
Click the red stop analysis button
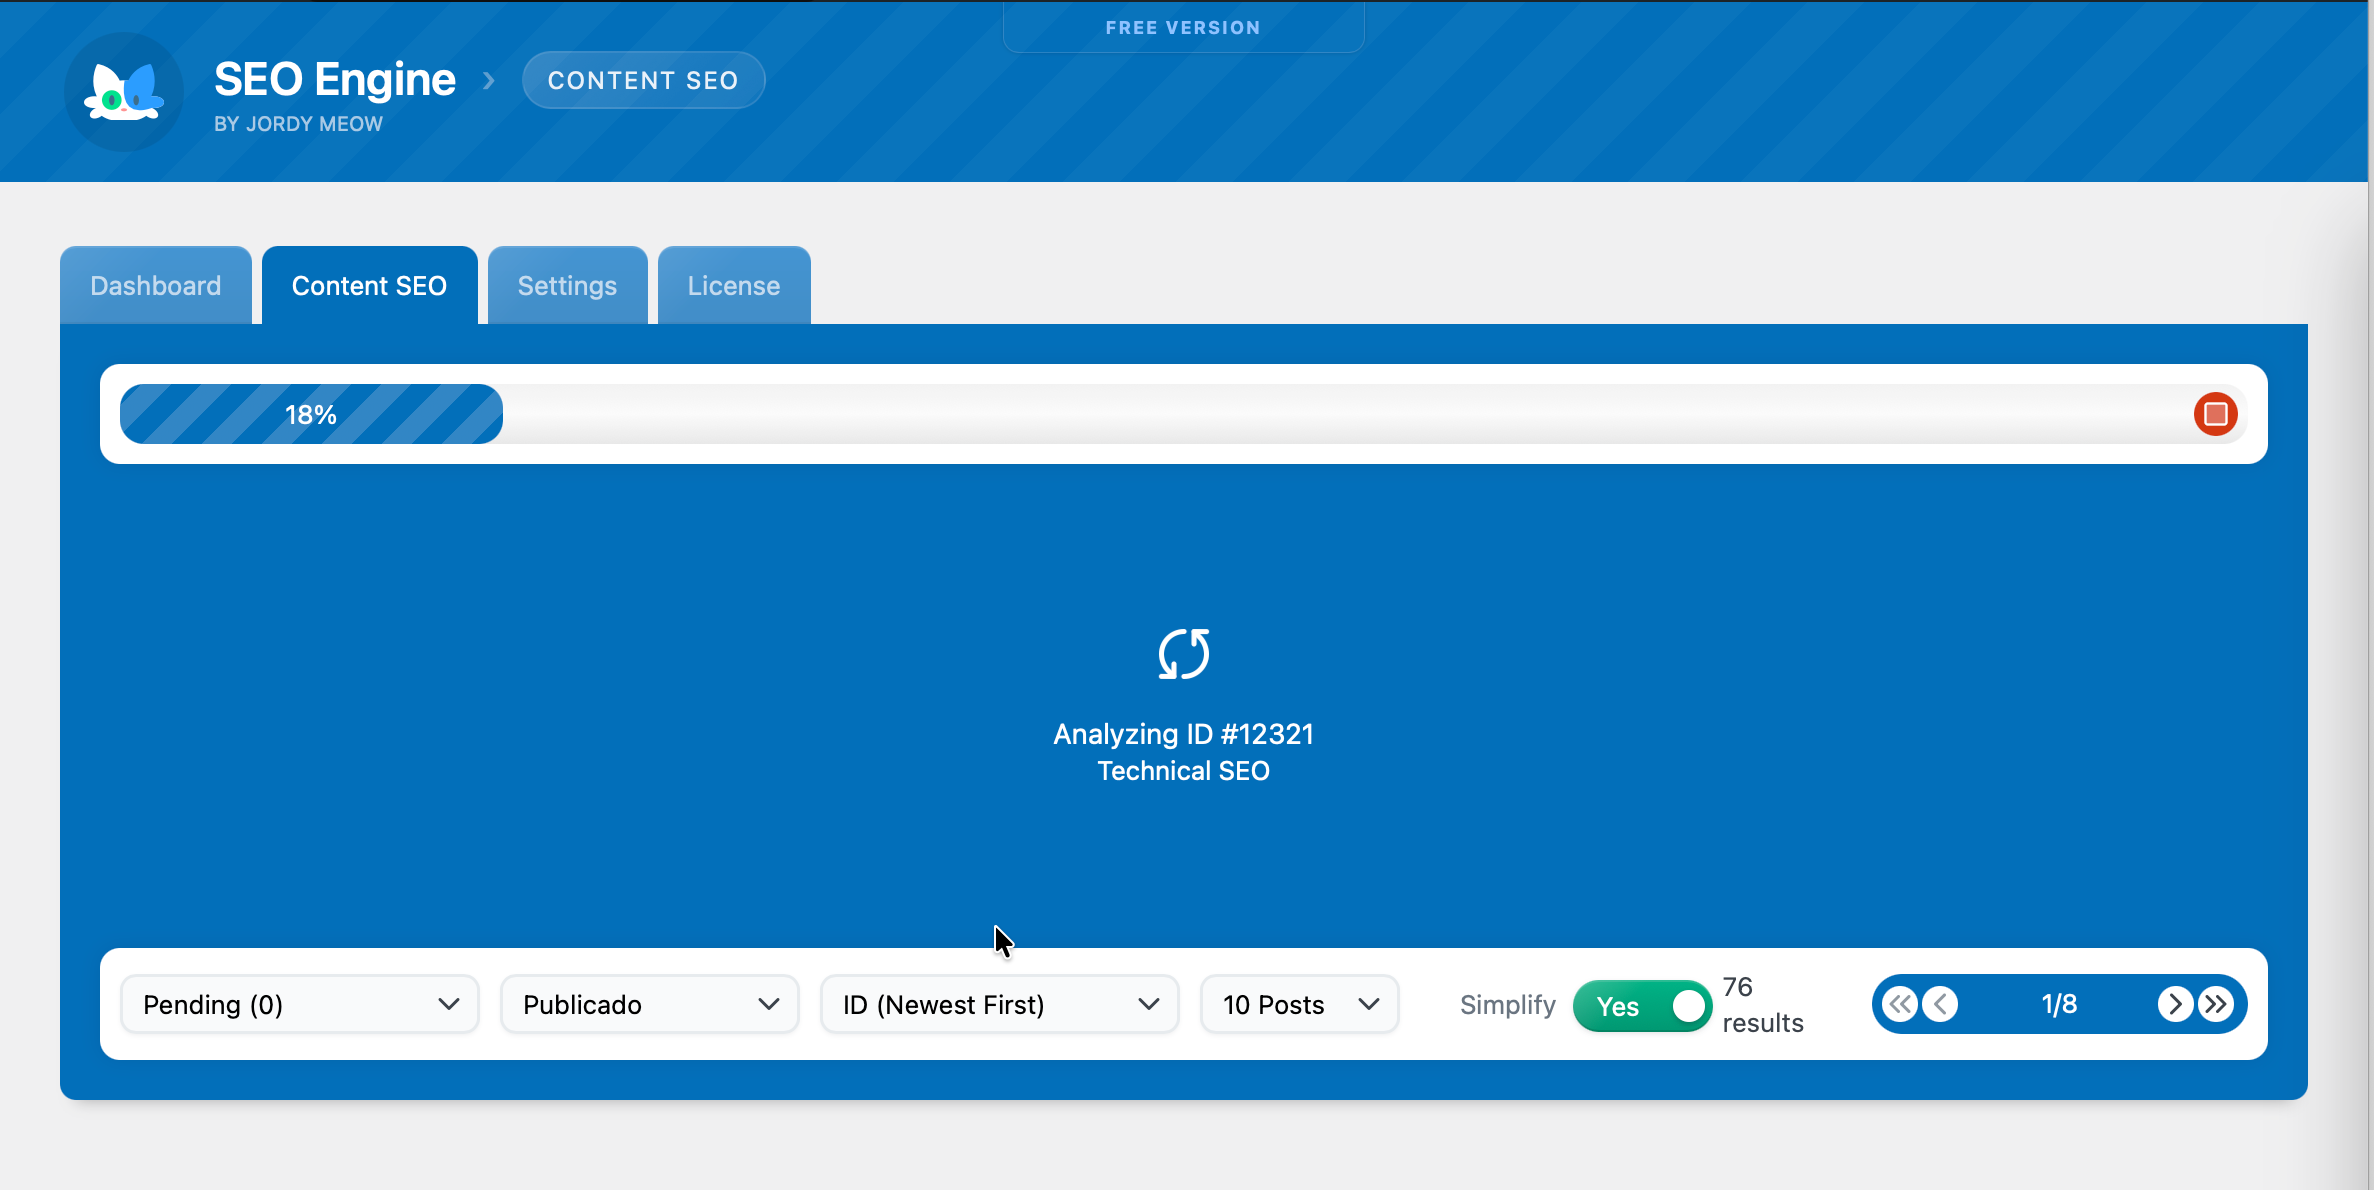pos(2215,414)
